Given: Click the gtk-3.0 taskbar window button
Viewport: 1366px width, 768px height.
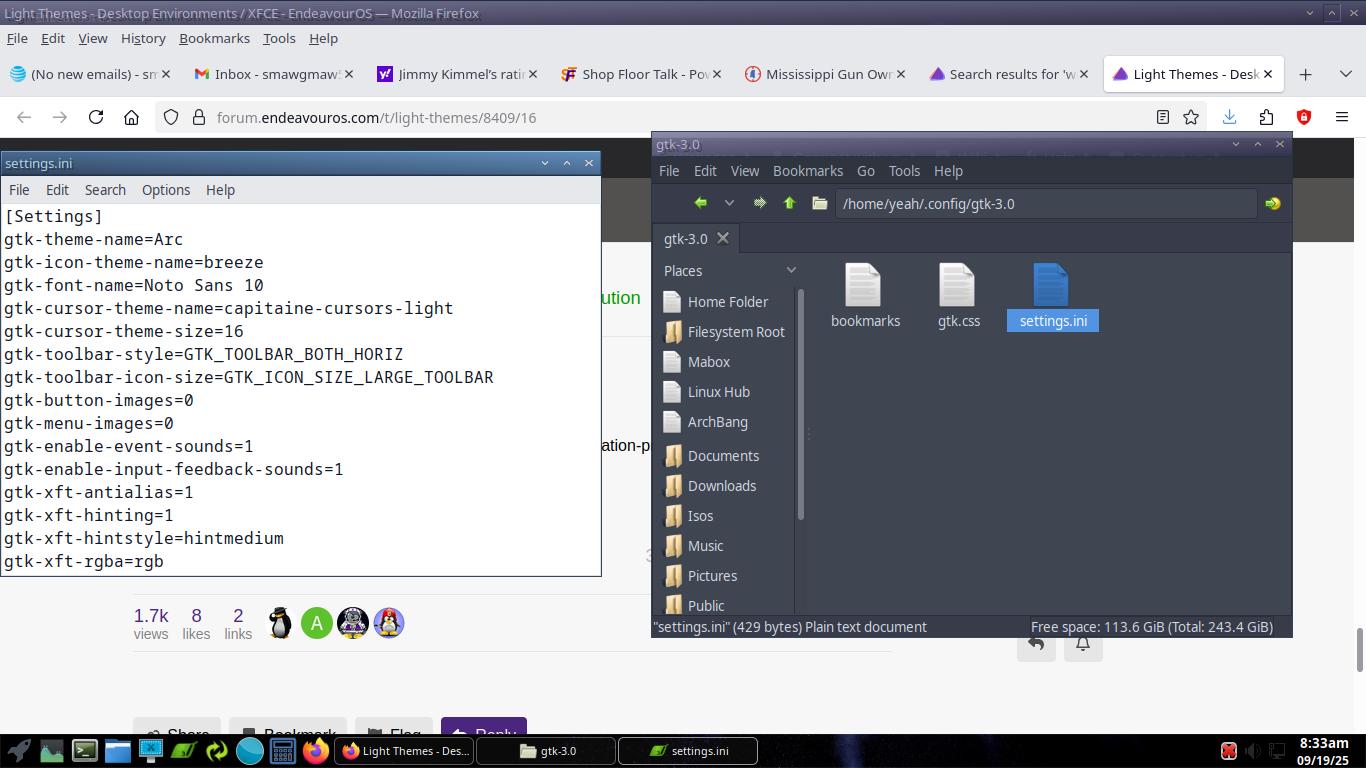Looking at the screenshot, I should point(548,750).
